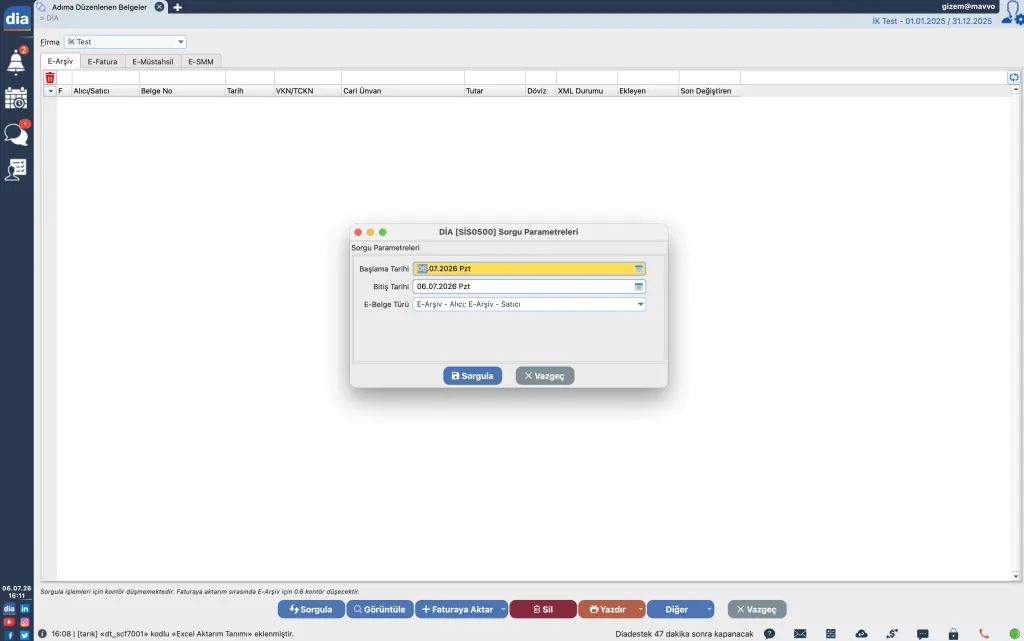Open the Instagram icon in the sidebar
Viewport: 1024px width, 641px height.
[x=25, y=622]
